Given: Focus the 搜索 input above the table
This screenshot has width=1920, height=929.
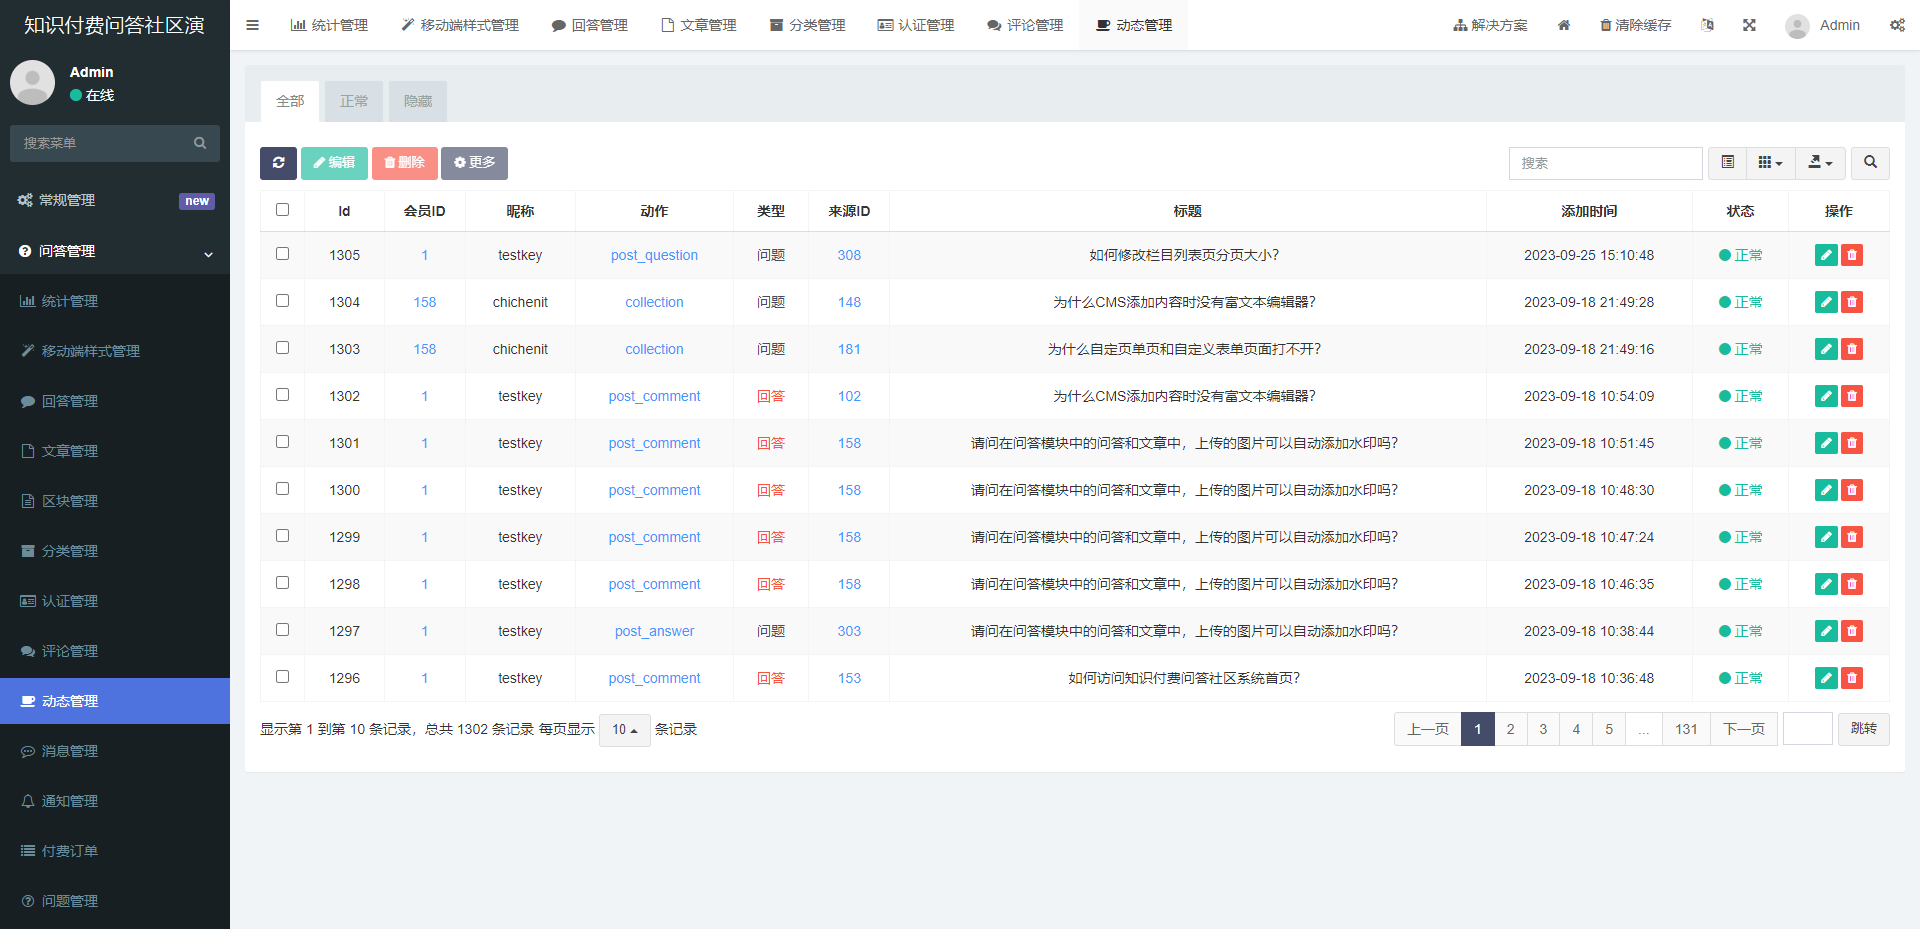Looking at the screenshot, I should click(1605, 163).
